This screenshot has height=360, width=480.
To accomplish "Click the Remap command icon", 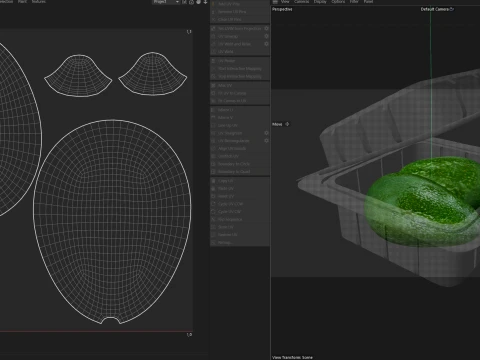I will 214,242.
